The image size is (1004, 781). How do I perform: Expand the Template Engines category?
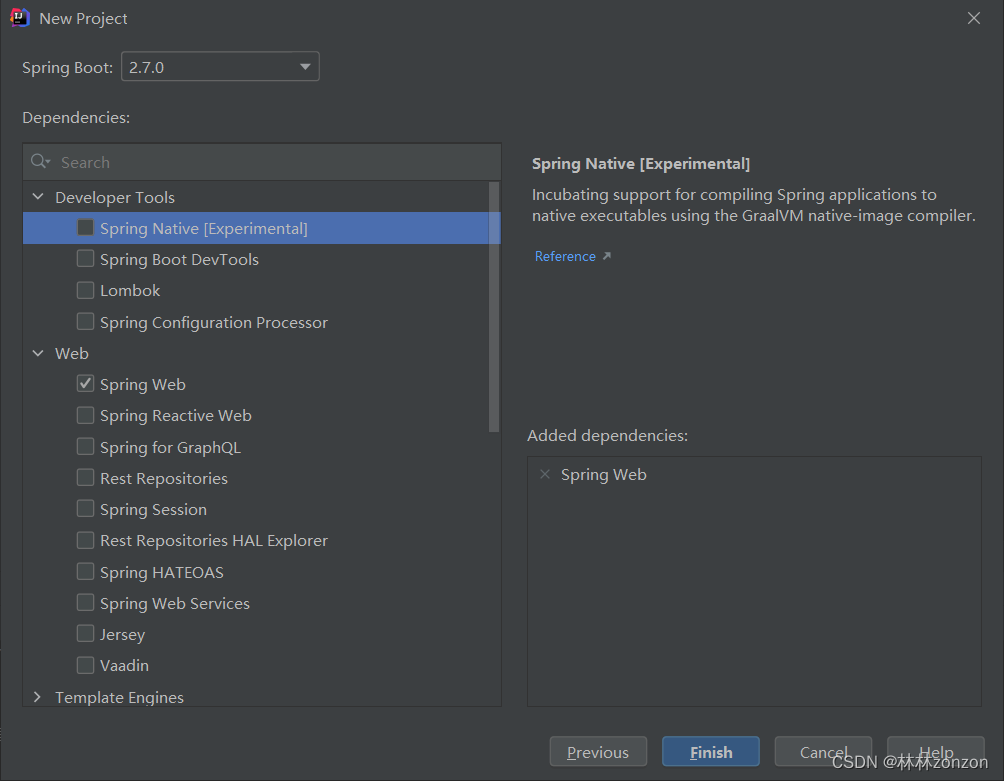[x=37, y=696]
